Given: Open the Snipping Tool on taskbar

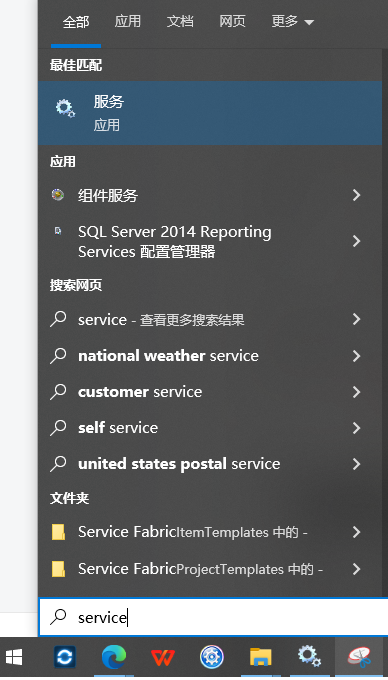Looking at the screenshot, I should tap(359, 657).
